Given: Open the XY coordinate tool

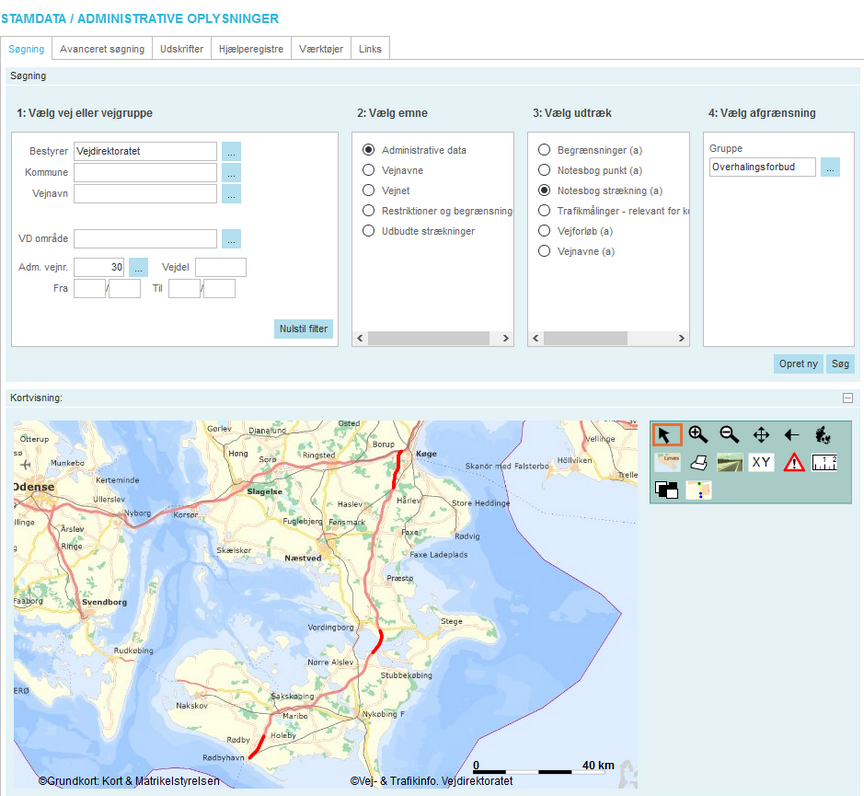Looking at the screenshot, I should (x=761, y=462).
